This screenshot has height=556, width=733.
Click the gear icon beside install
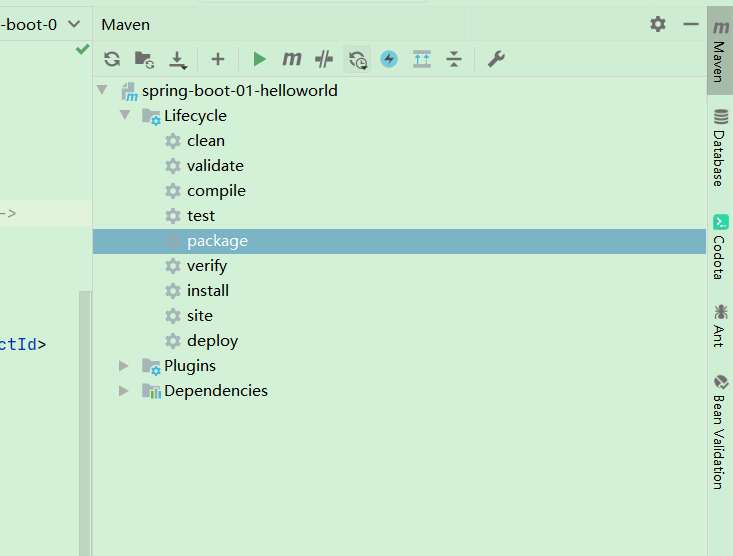point(173,291)
